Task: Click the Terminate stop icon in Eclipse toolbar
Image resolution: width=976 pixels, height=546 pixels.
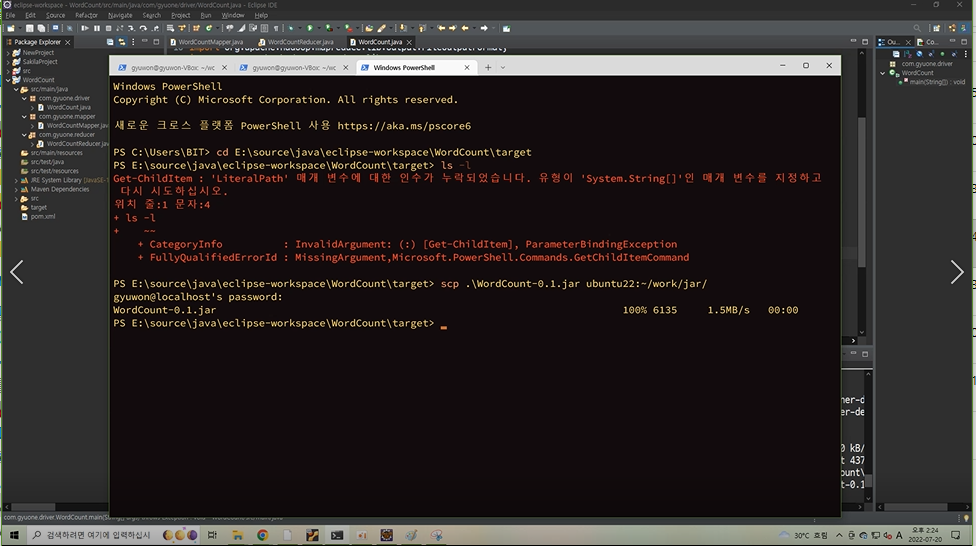Action: click(108, 28)
